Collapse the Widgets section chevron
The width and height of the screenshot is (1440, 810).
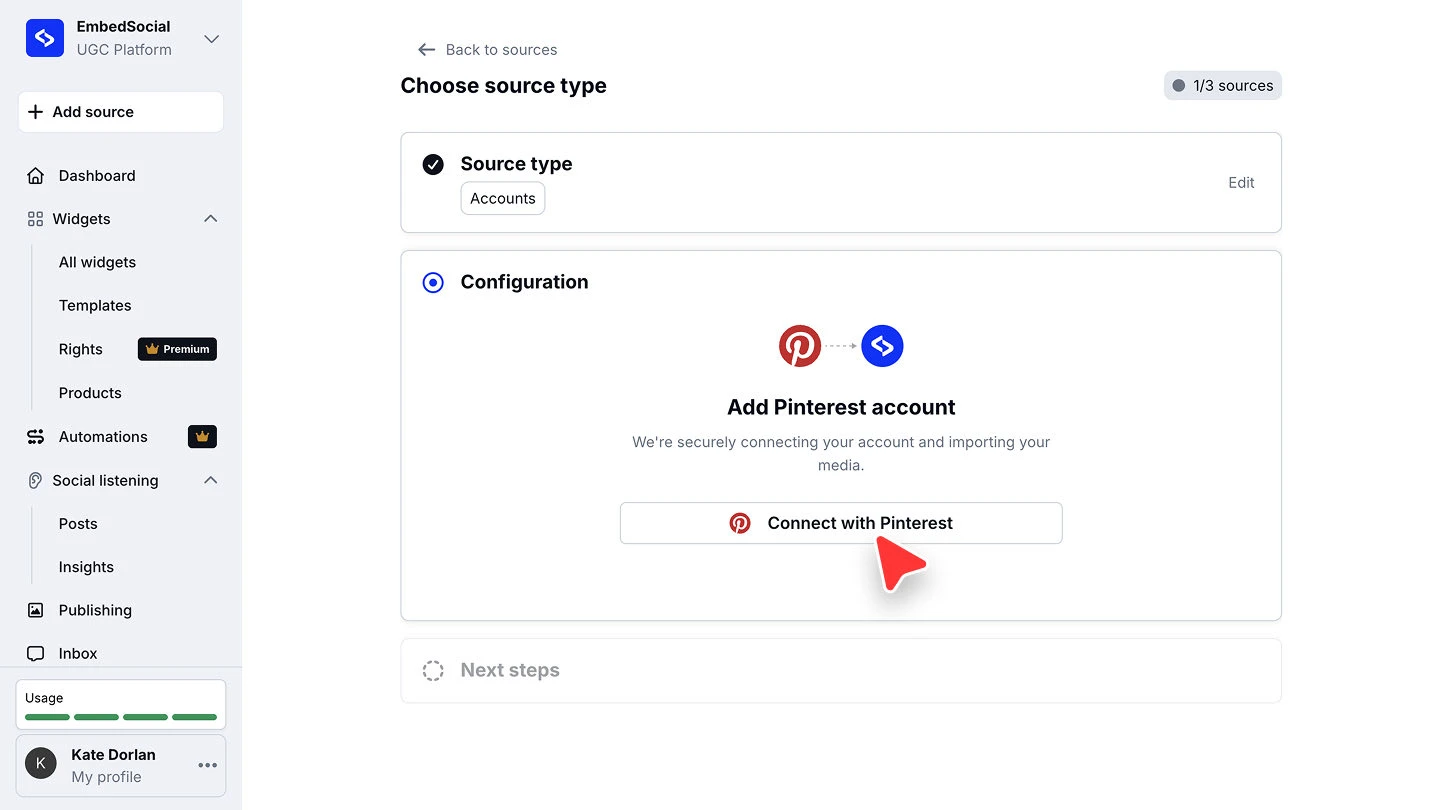click(x=210, y=219)
